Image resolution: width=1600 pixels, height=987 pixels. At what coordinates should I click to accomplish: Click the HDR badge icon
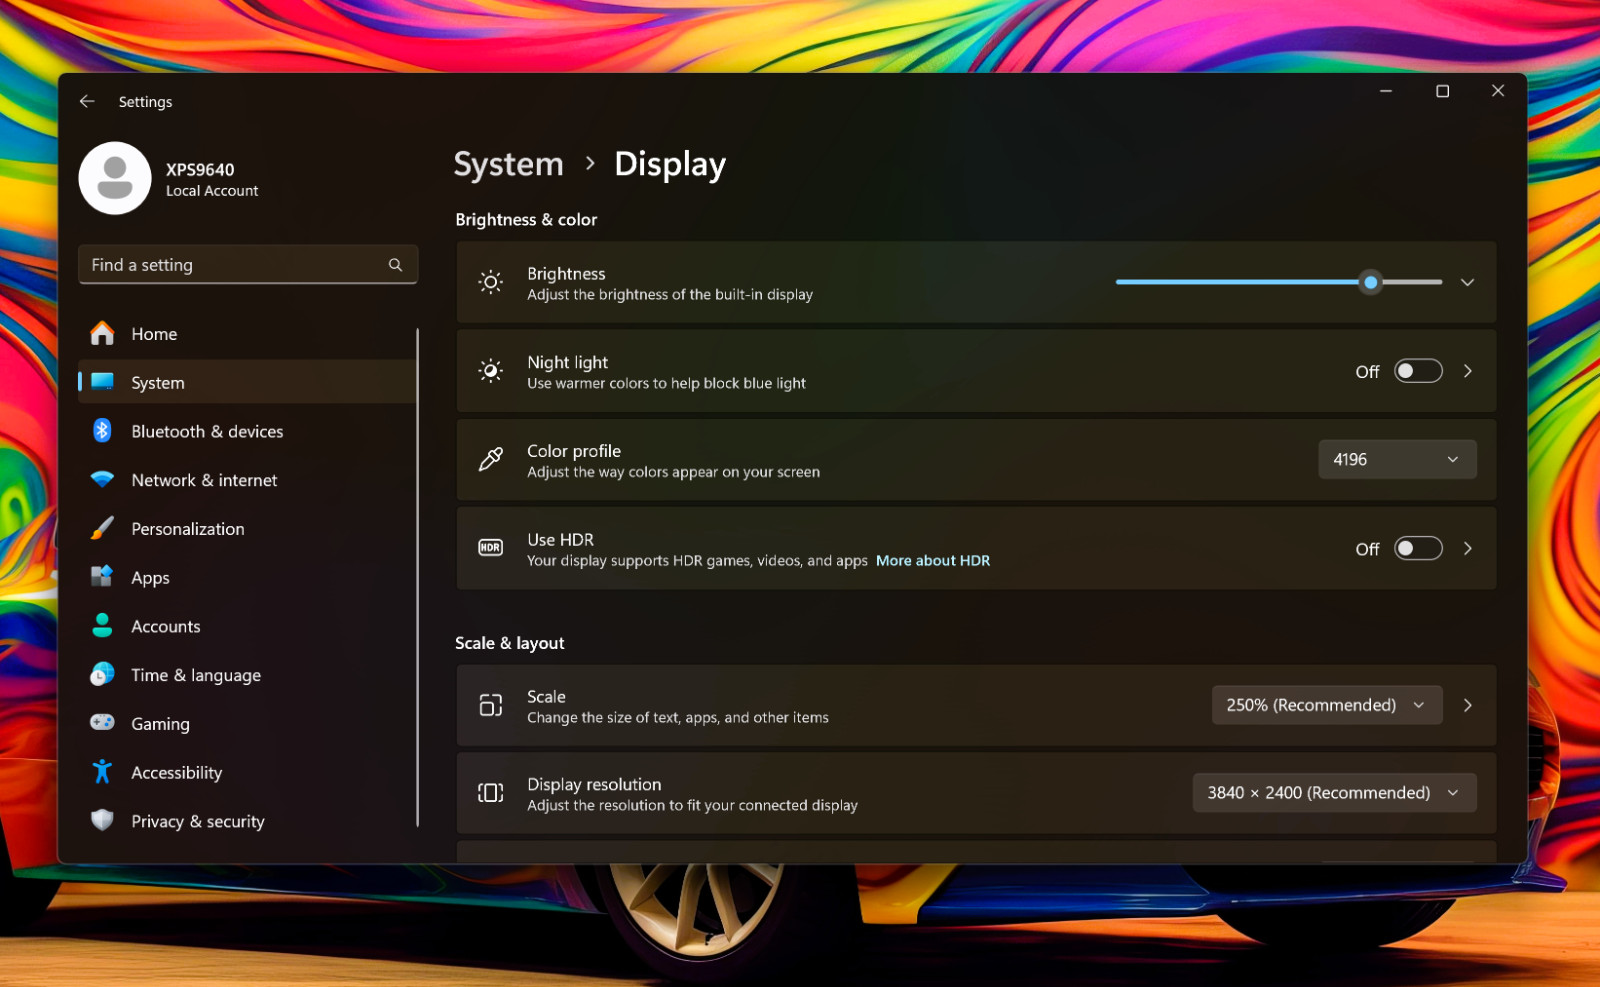[x=490, y=548]
